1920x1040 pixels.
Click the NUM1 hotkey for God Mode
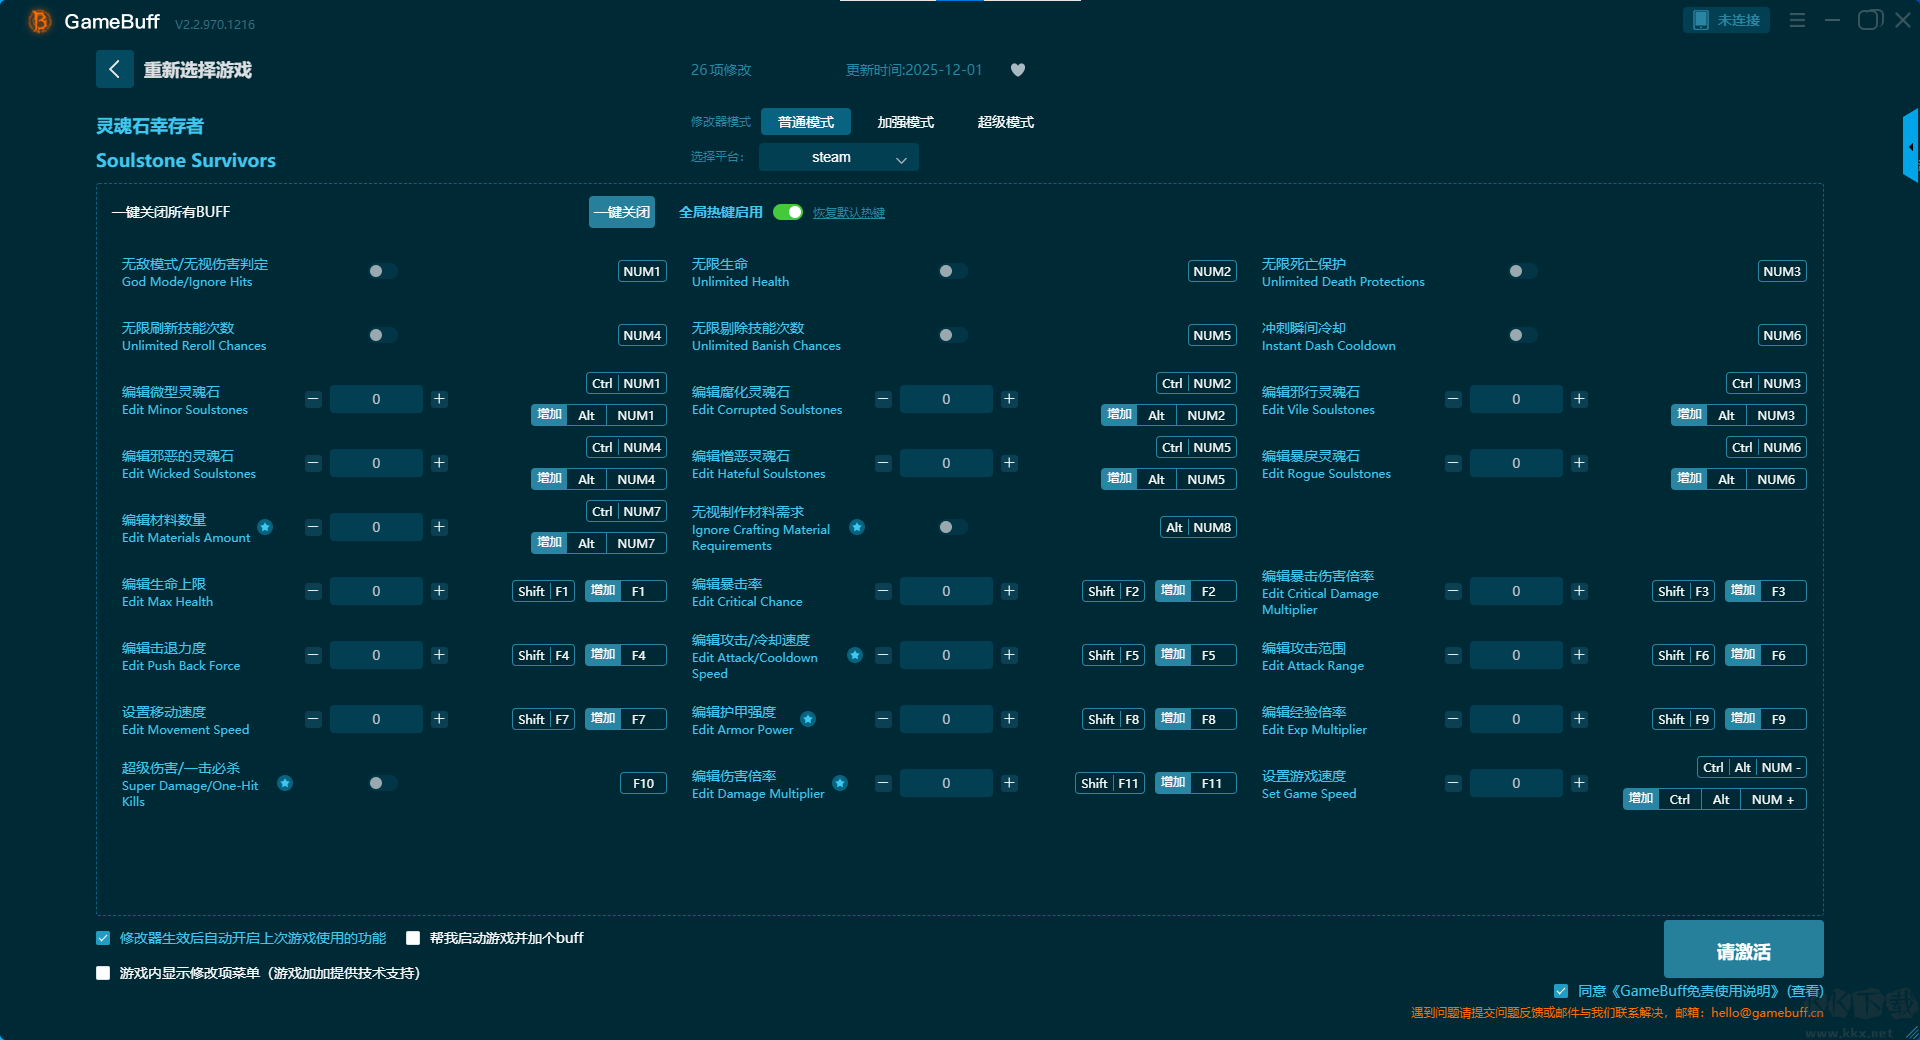[642, 271]
